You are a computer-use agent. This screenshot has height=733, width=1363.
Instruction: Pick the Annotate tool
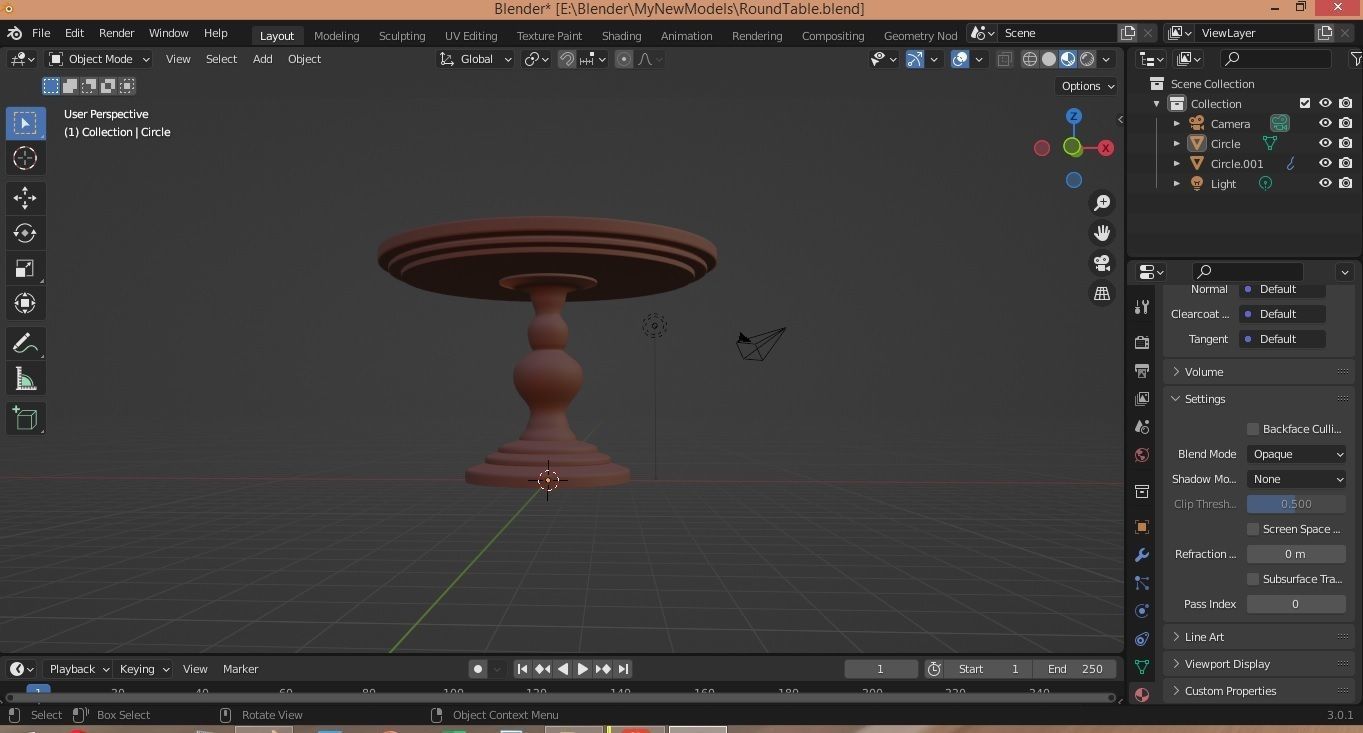[25, 343]
